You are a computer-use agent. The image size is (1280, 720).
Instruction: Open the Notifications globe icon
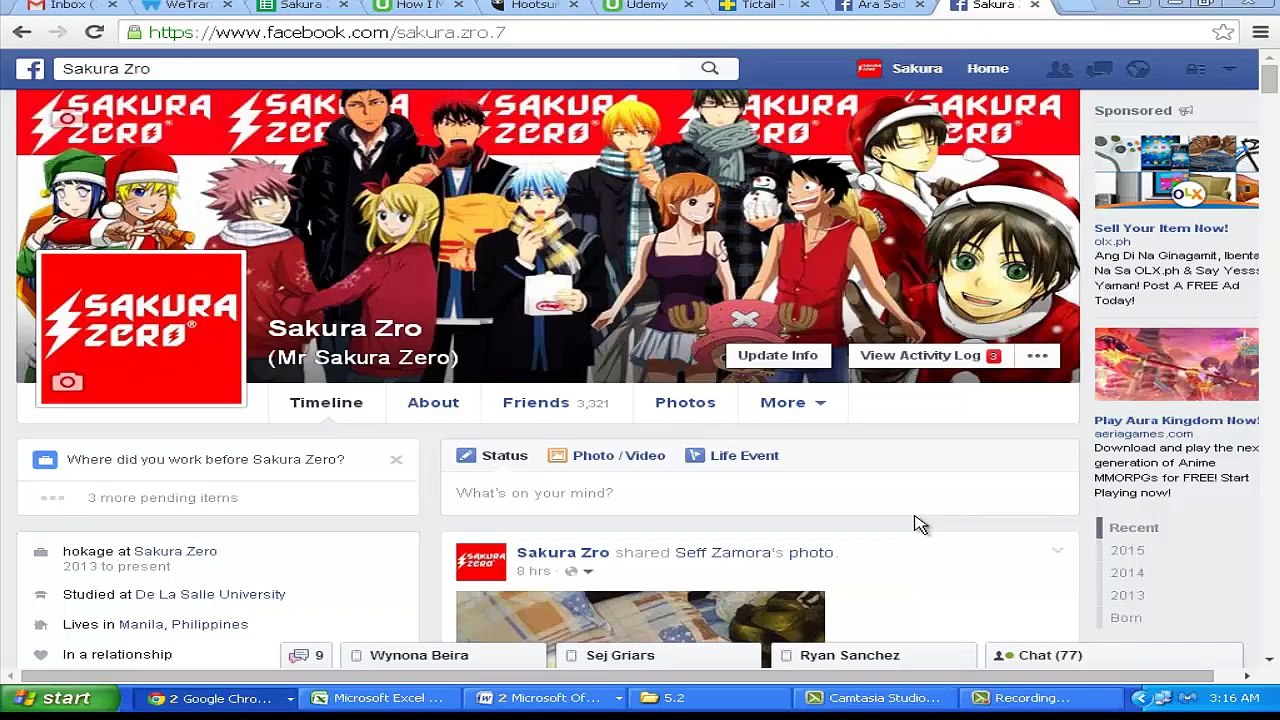click(1138, 69)
